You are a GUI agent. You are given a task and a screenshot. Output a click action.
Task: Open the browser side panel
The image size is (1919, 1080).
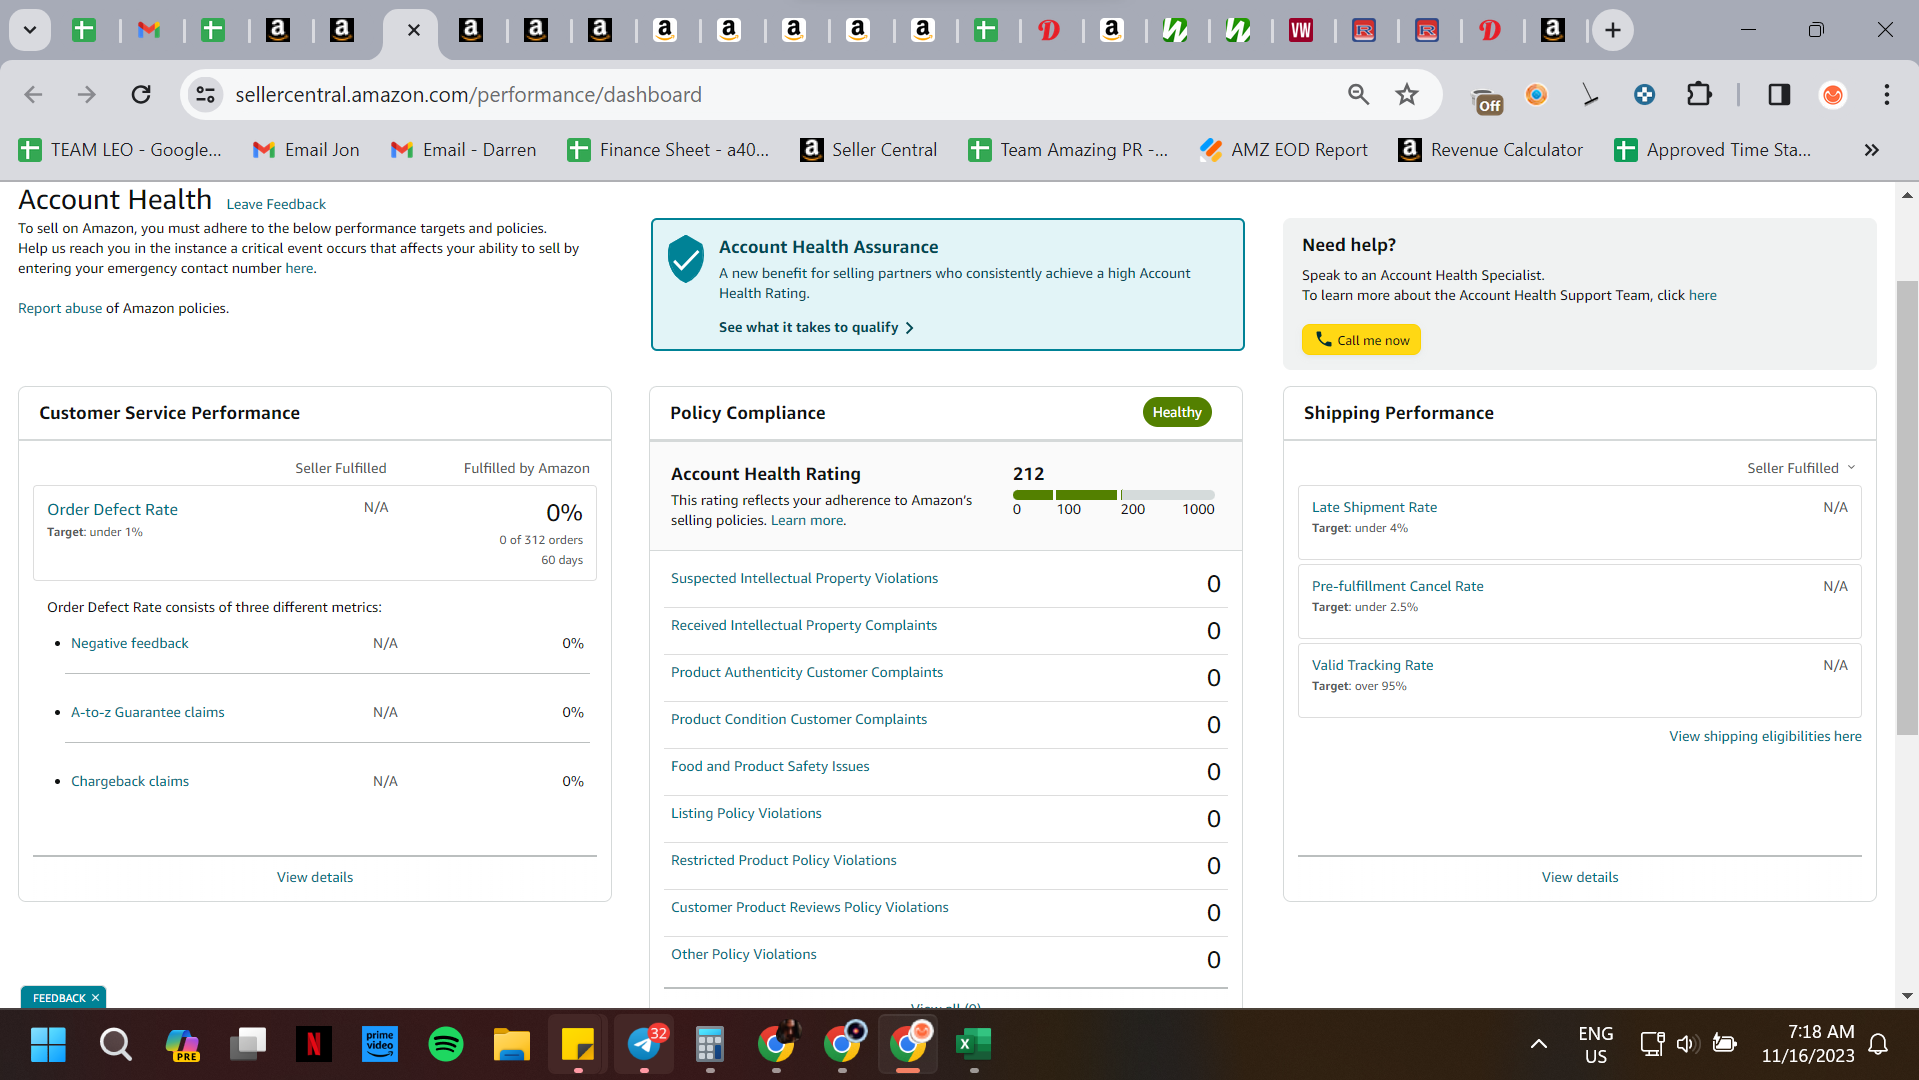coord(1779,95)
